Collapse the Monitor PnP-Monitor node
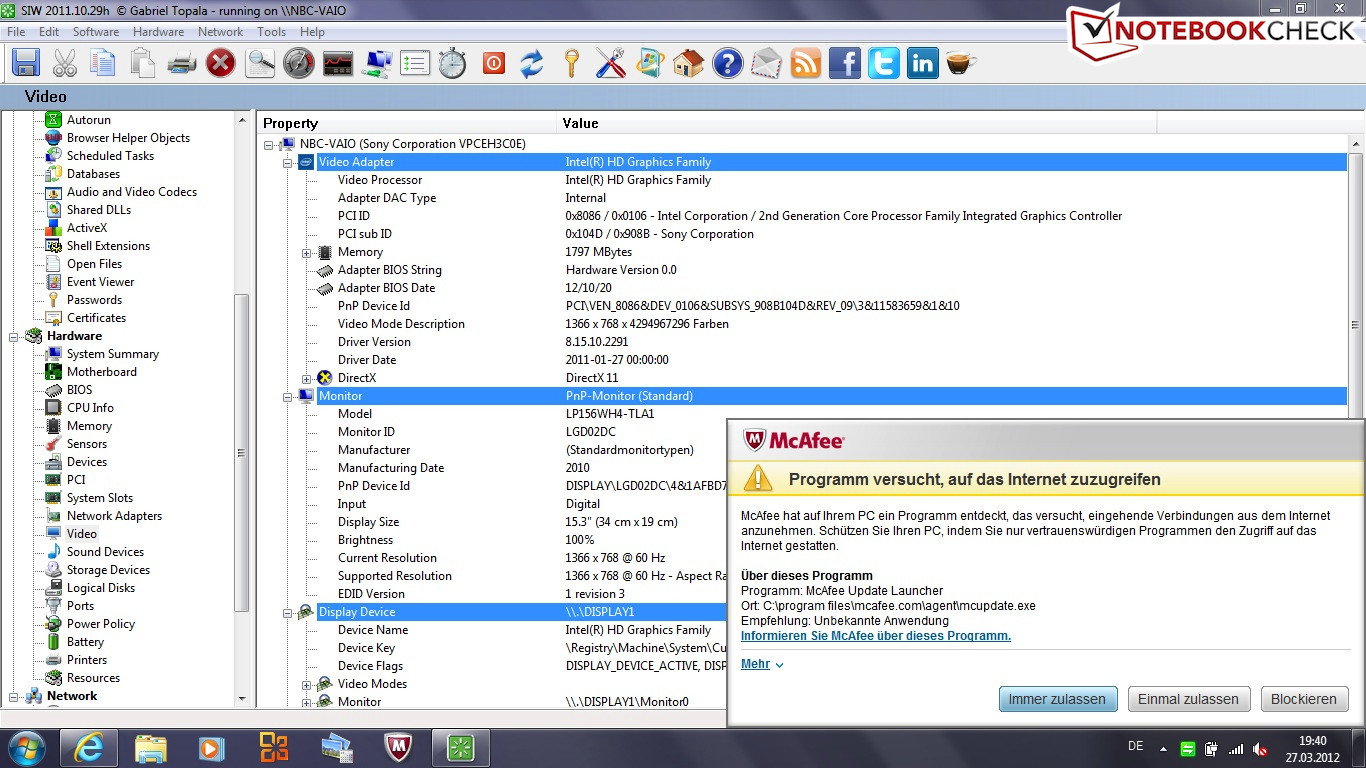This screenshot has width=1366, height=768. pyautogui.click(x=288, y=396)
